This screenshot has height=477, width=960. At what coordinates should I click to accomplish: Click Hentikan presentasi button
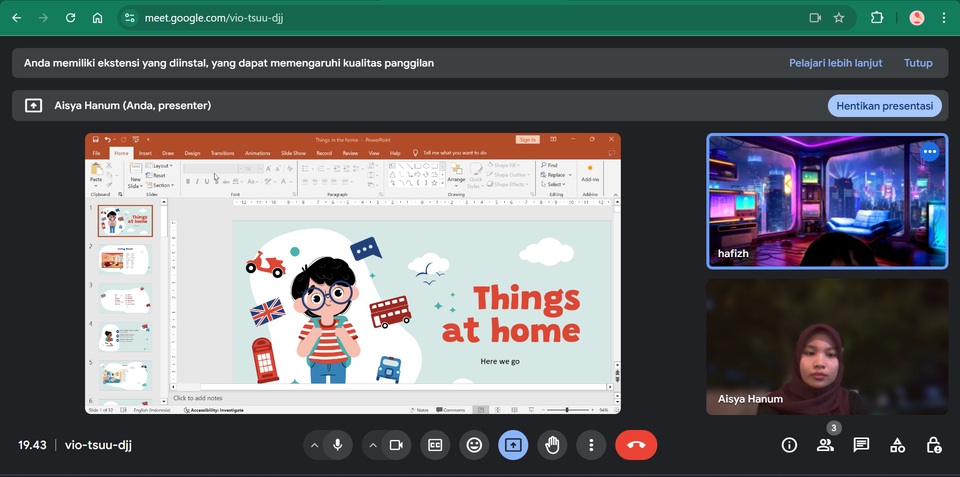[x=884, y=105]
